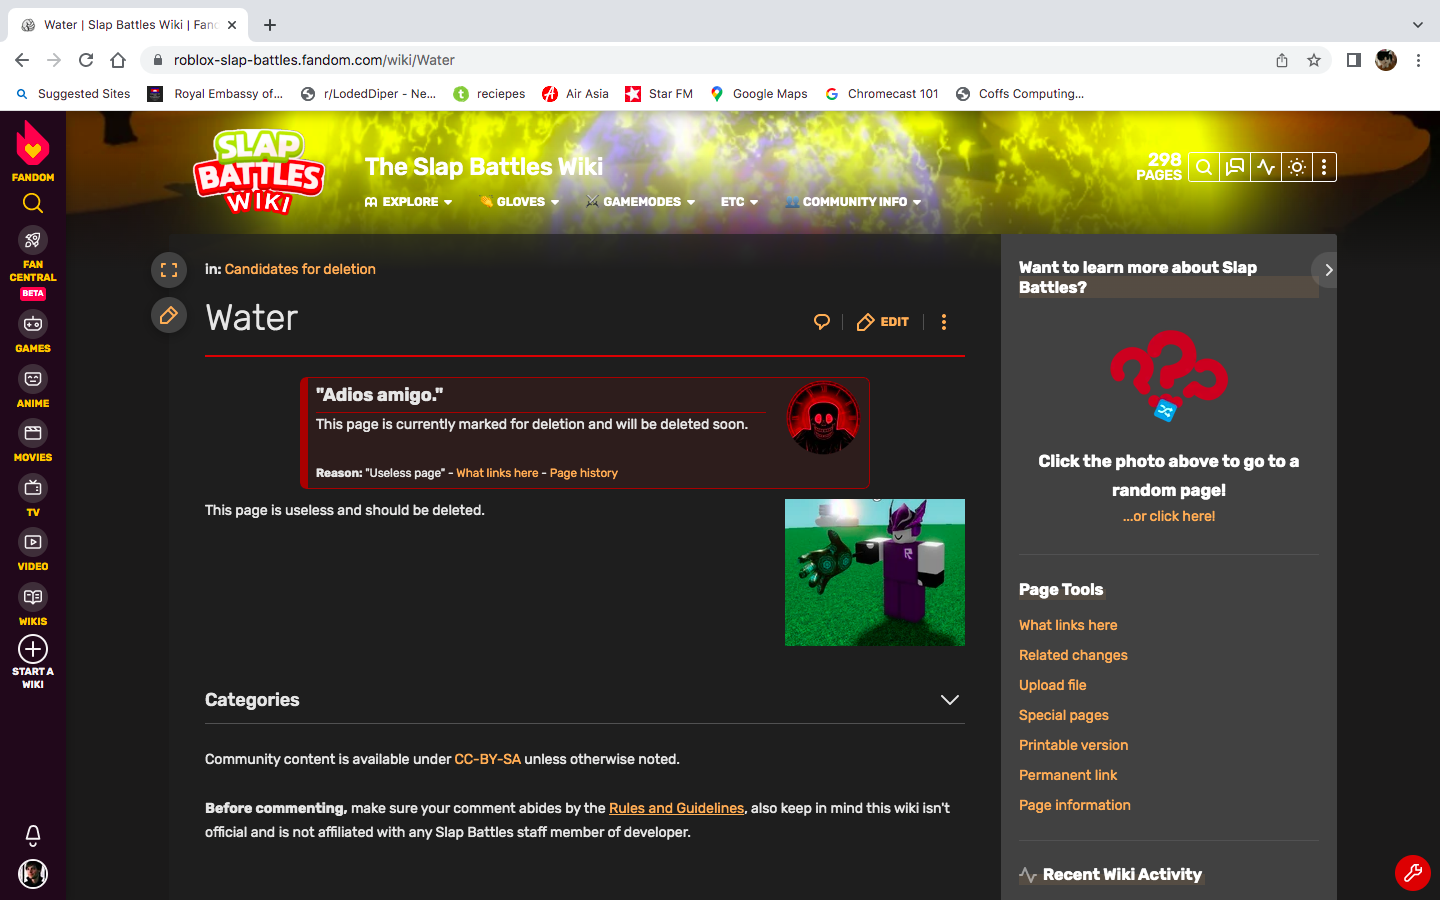Go to the Video section
The height and width of the screenshot is (900, 1440).
coord(33,550)
